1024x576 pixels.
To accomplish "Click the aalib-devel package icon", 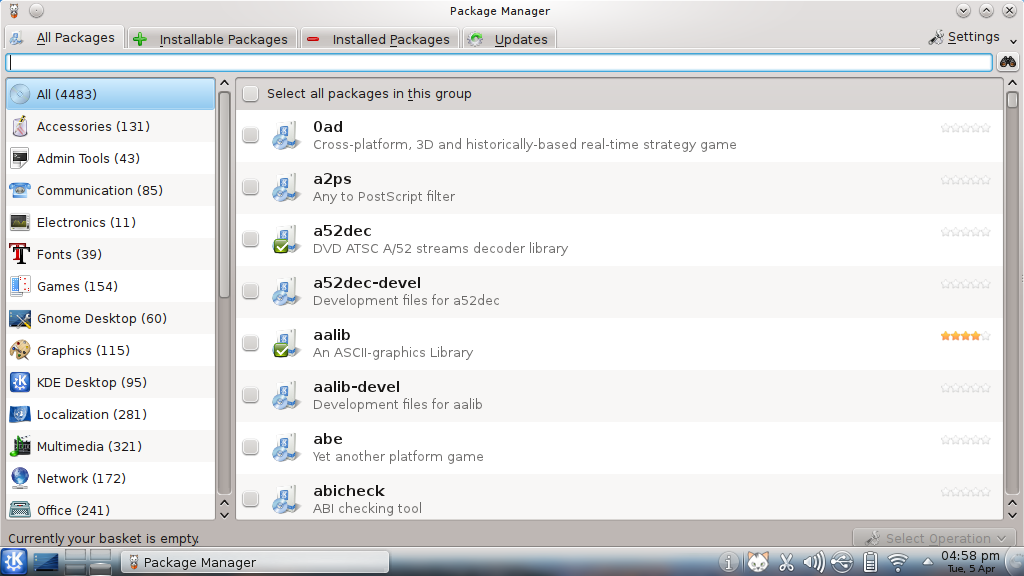I will [x=286, y=396].
